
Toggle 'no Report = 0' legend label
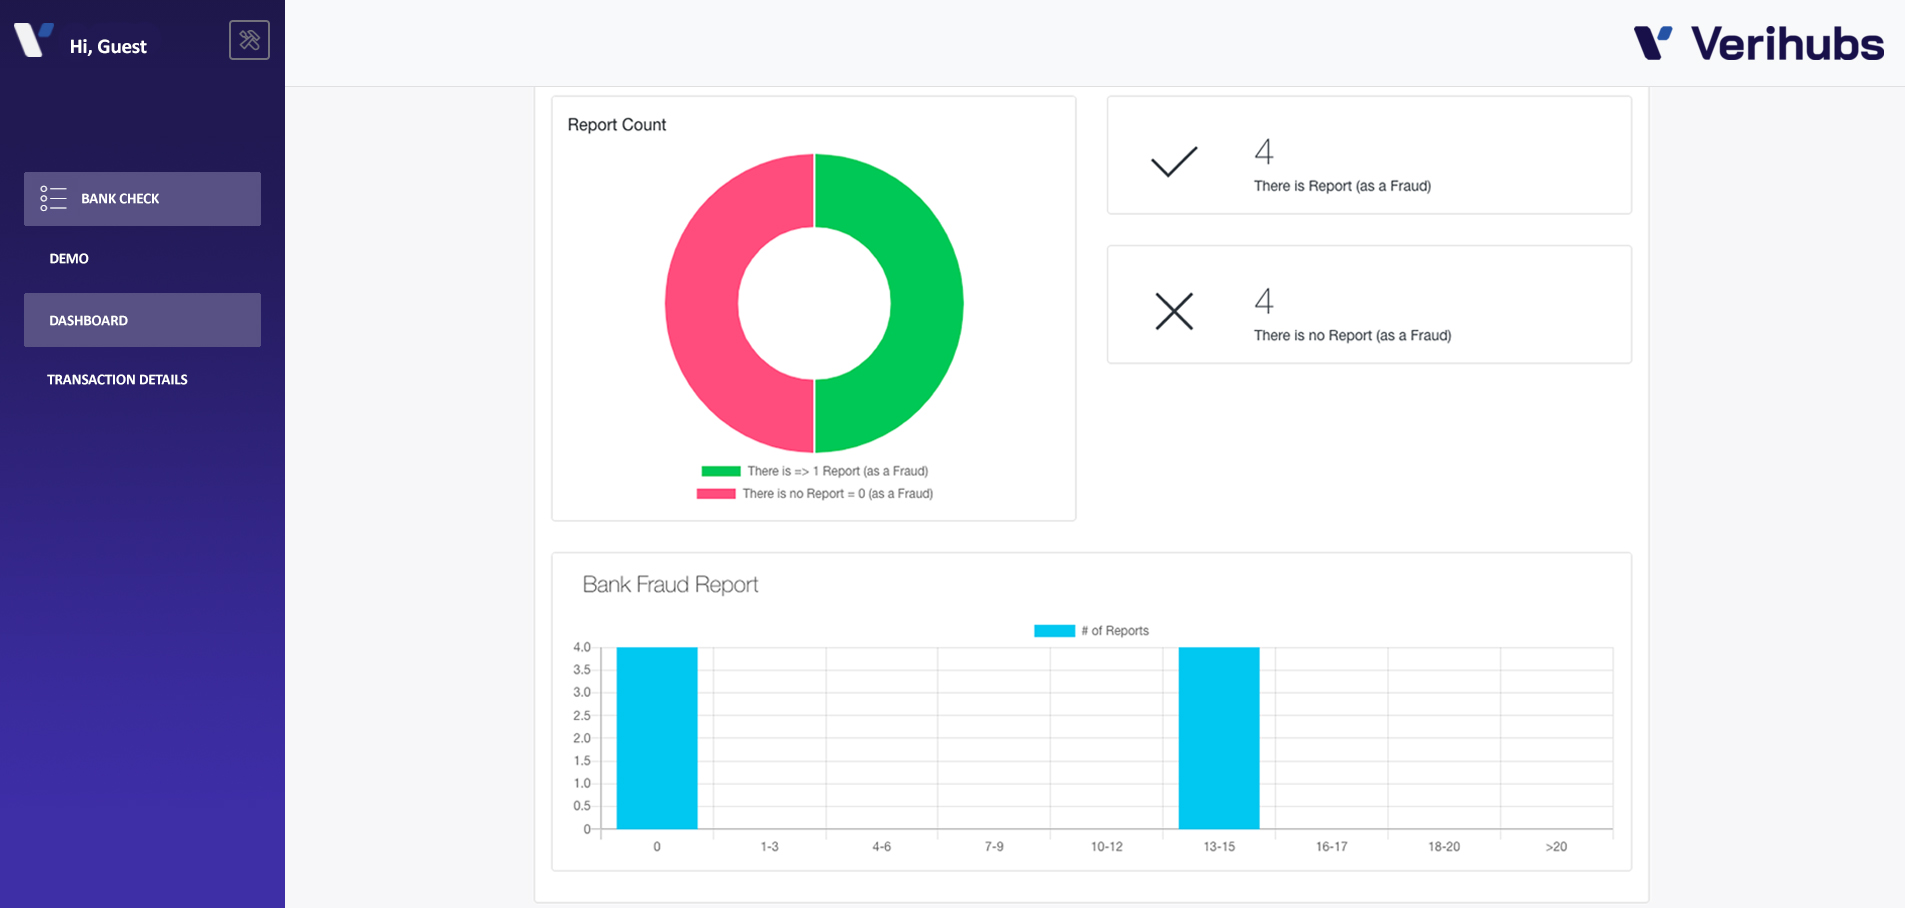pos(838,494)
